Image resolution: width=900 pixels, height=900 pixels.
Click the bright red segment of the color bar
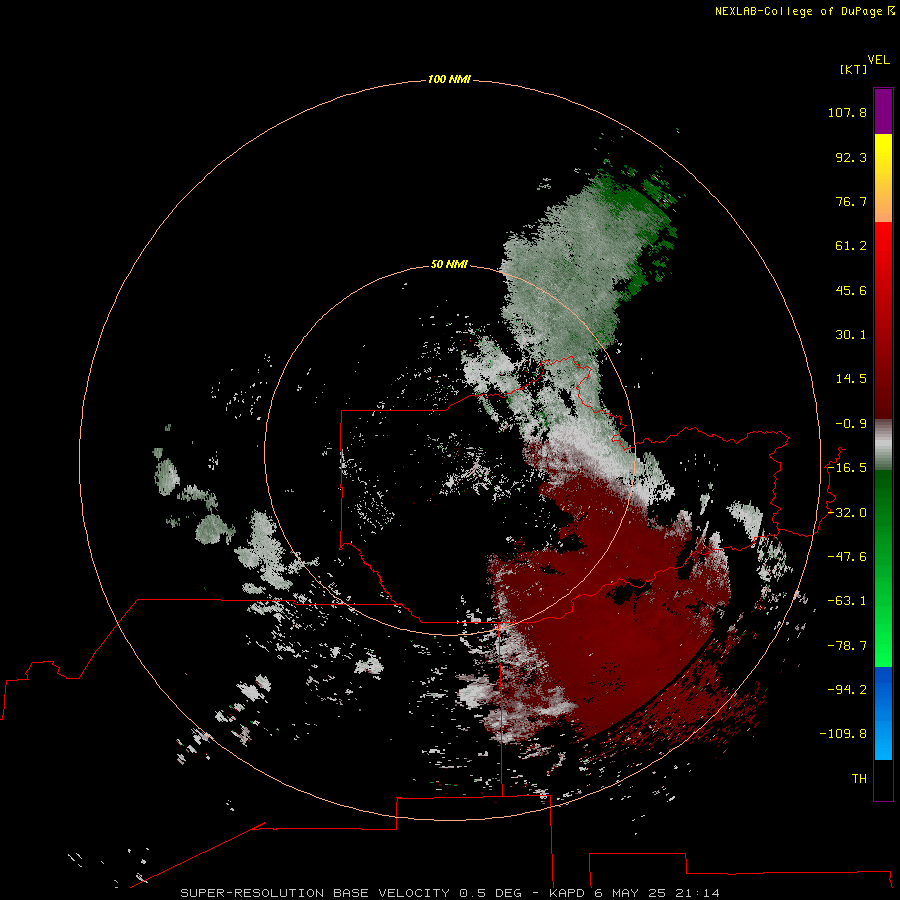[x=883, y=247]
